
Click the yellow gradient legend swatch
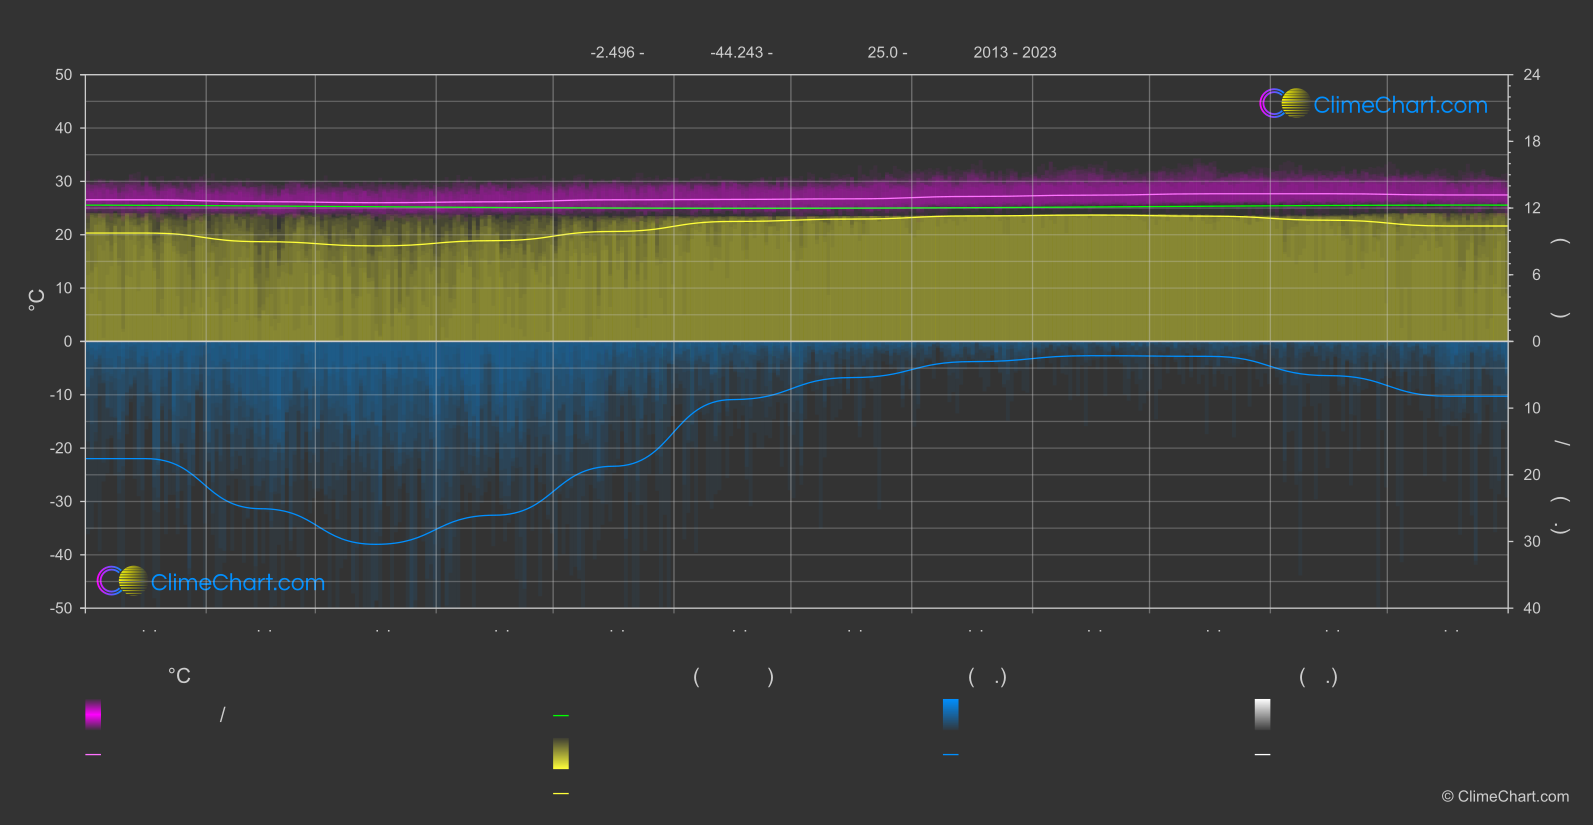tap(561, 754)
